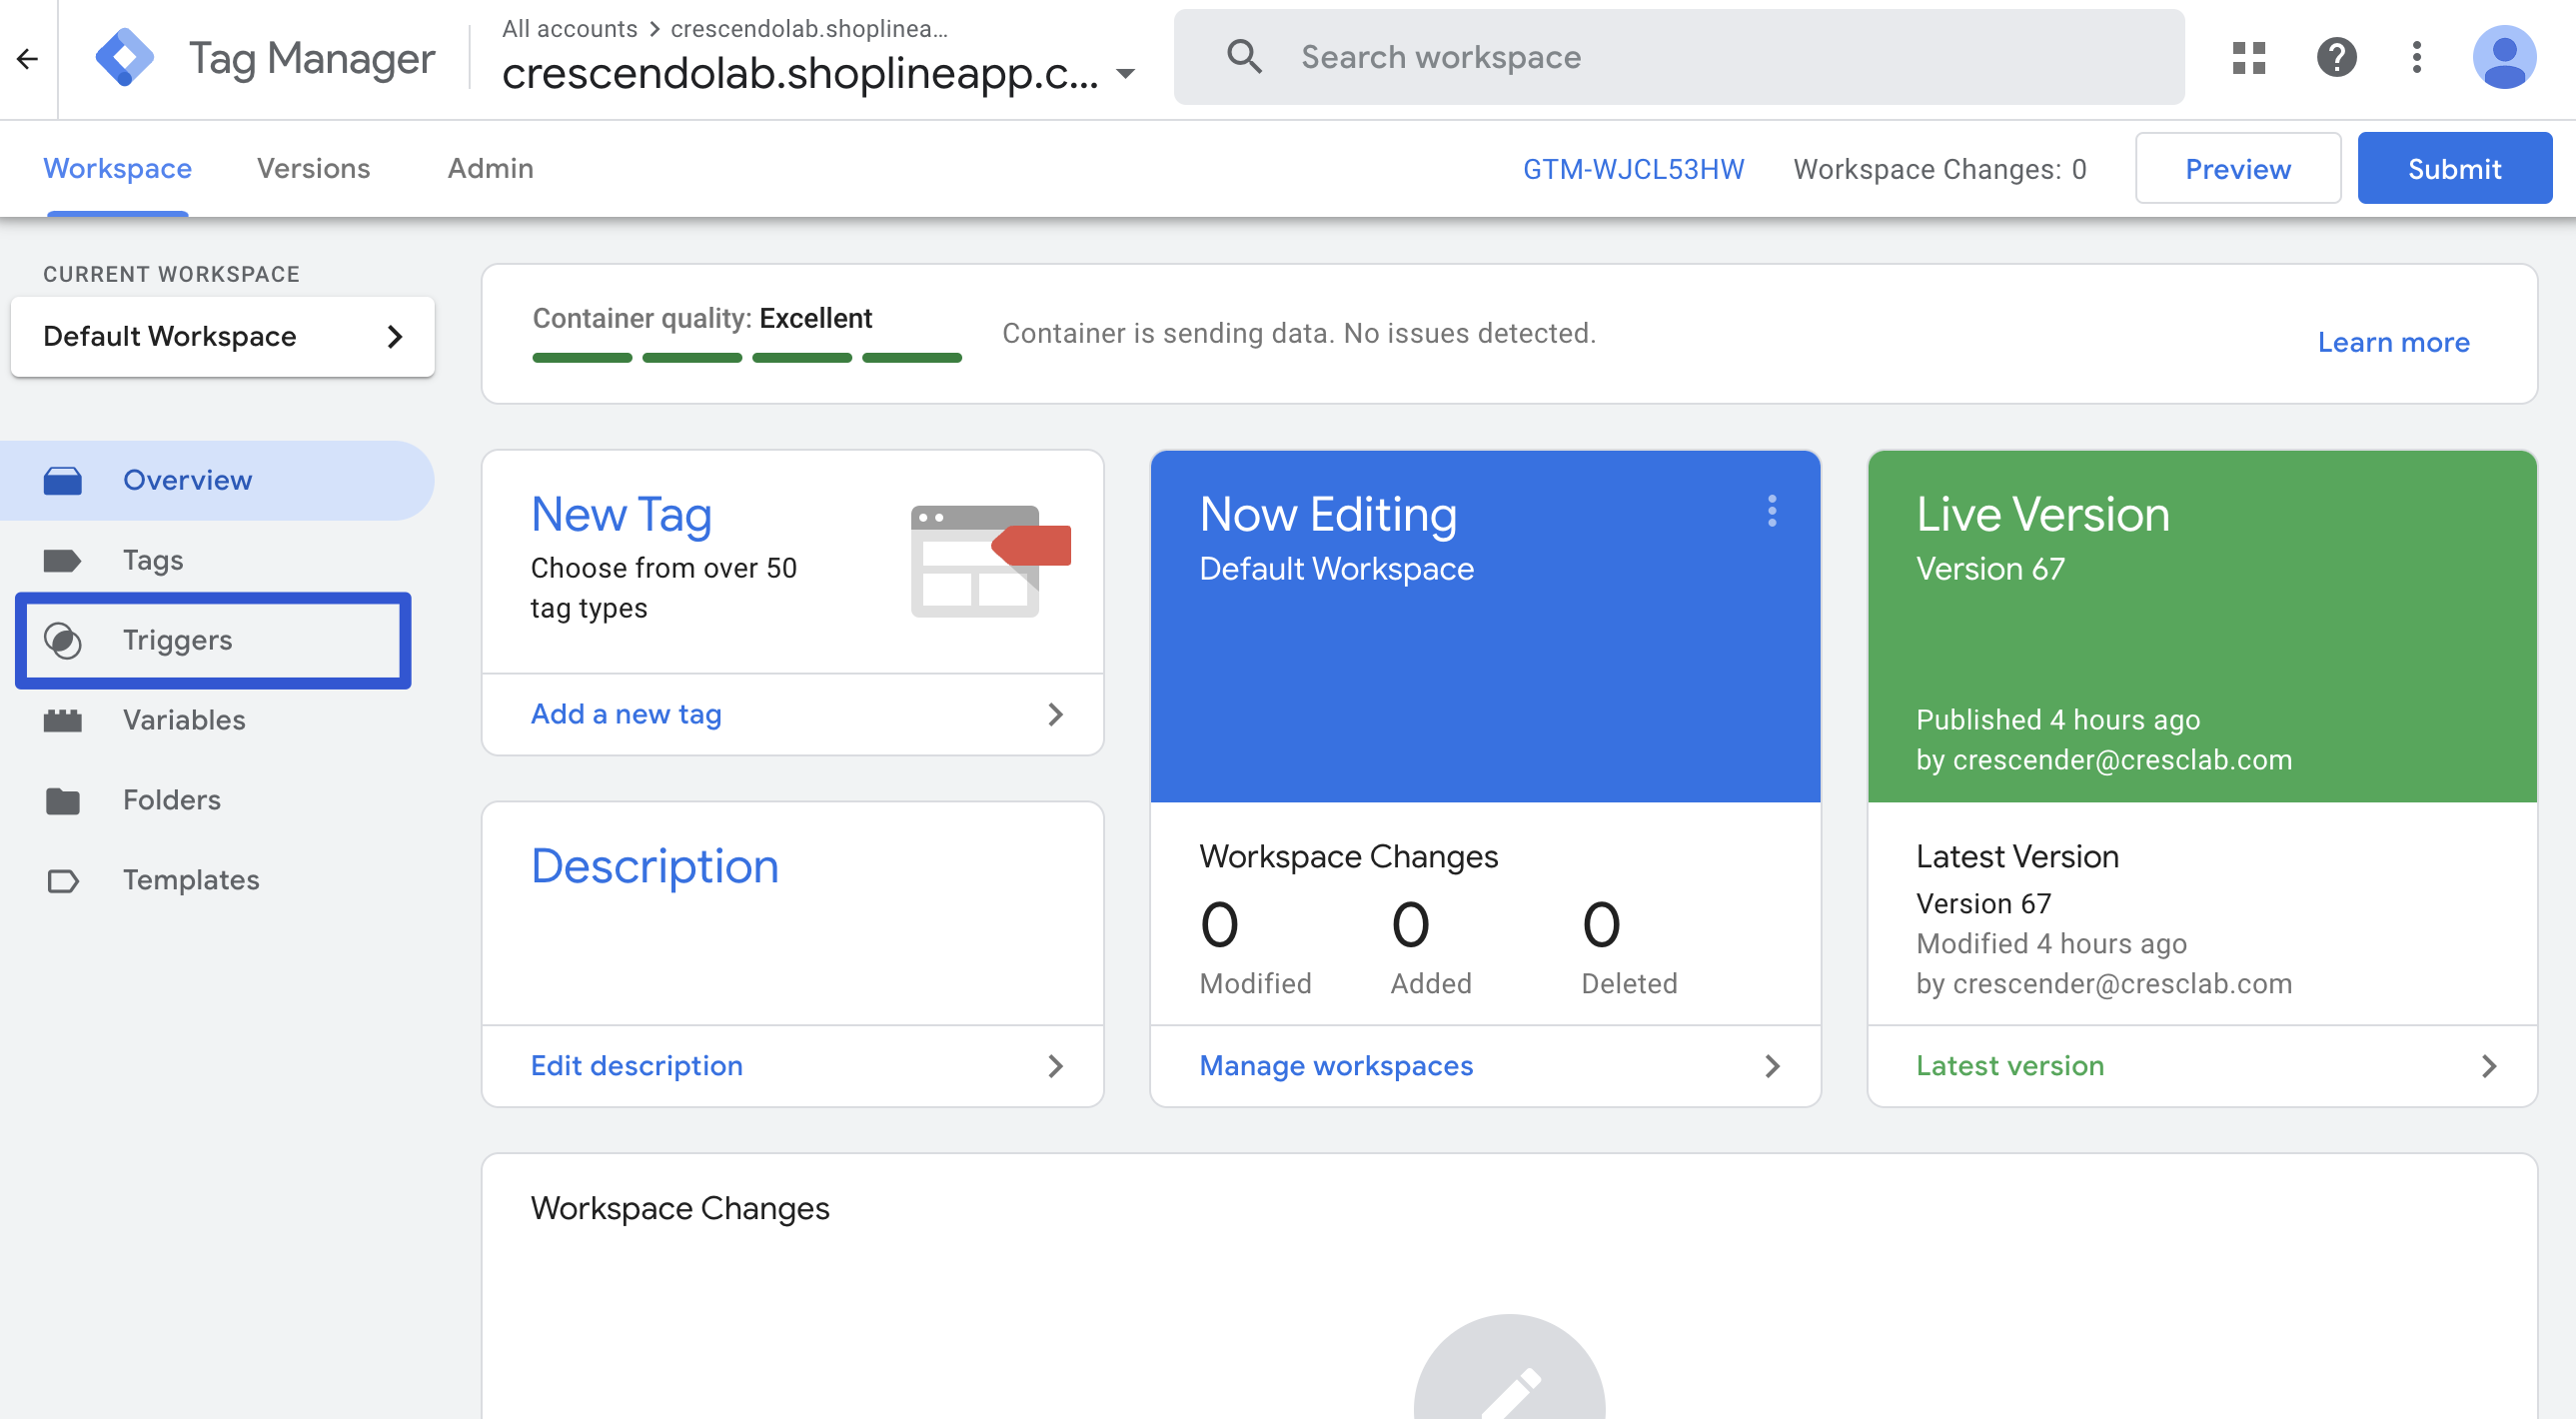Expand the container selector dropdown arrow
This screenshot has height=1419, width=2576.
1125,73
